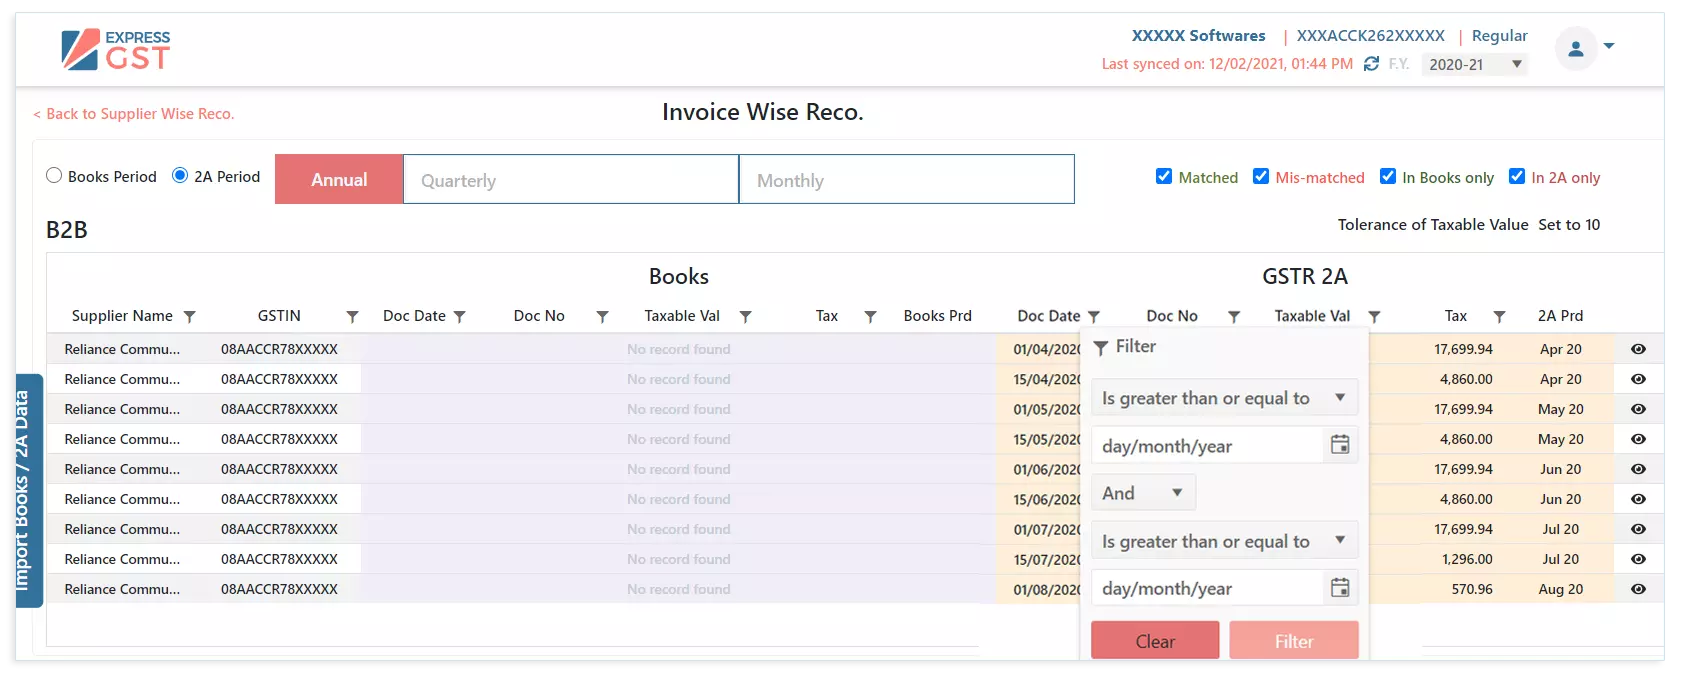This screenshot has width=1685, height=675.
Task: Switch to the Monthly tab
Action: (907, 179)
